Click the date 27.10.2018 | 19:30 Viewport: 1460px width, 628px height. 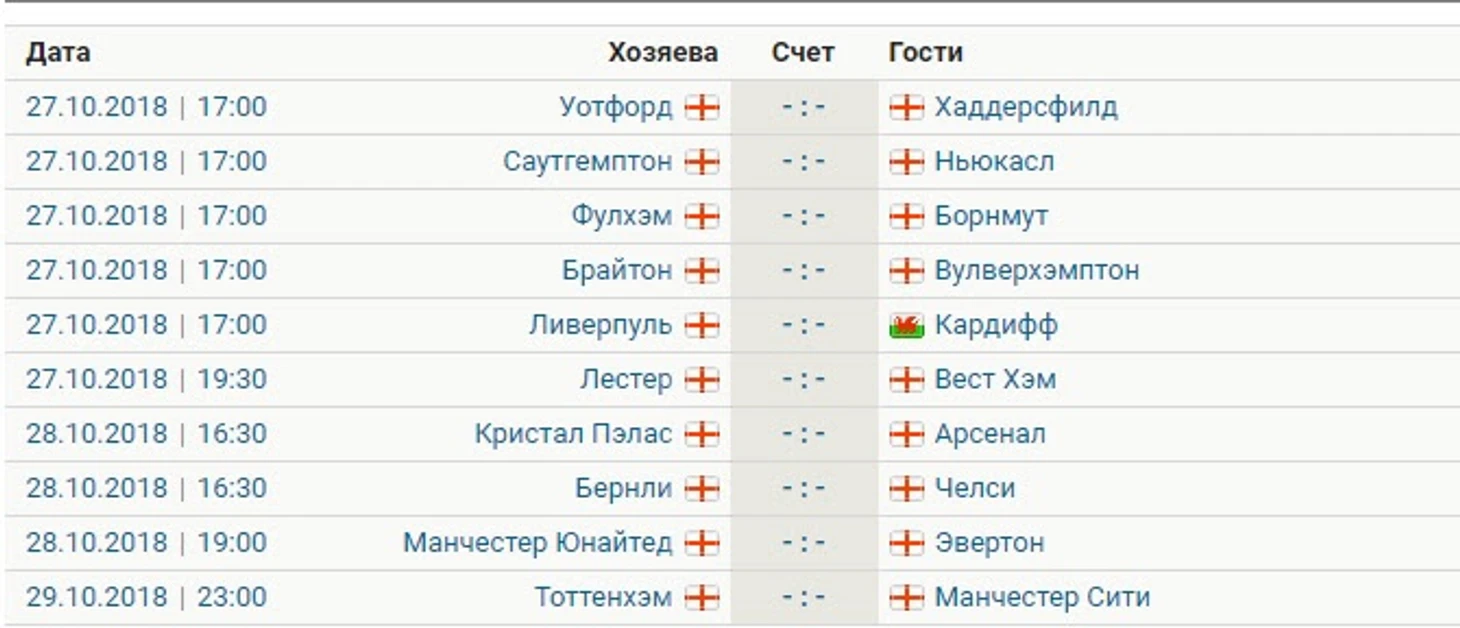tap(146, 380)
